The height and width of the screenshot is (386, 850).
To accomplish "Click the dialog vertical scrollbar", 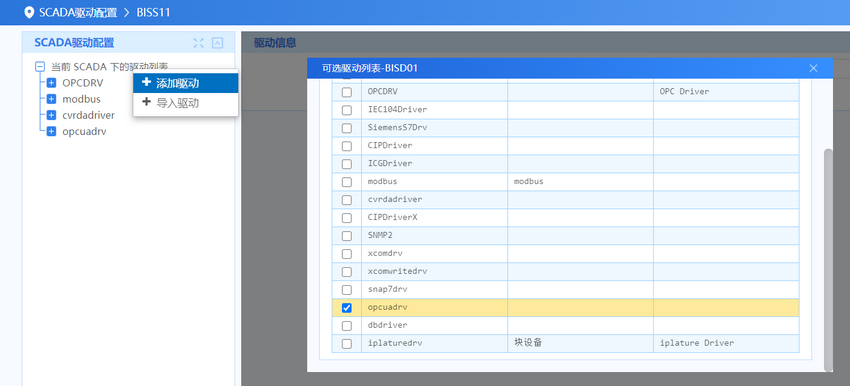I will tap(828, 260).
